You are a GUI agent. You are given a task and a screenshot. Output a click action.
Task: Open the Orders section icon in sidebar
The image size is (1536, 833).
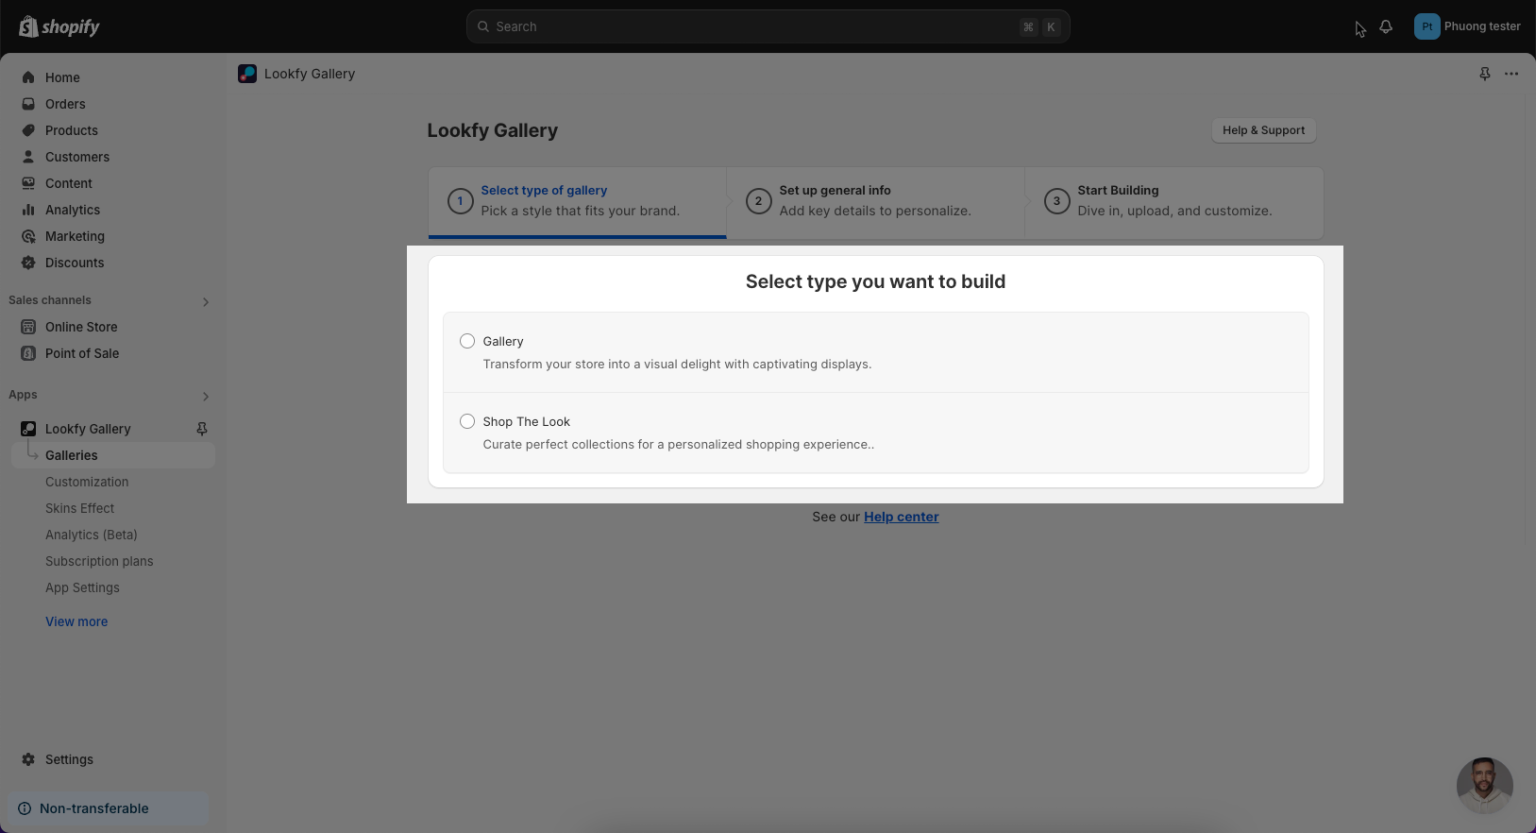click(x=29, y=103)
